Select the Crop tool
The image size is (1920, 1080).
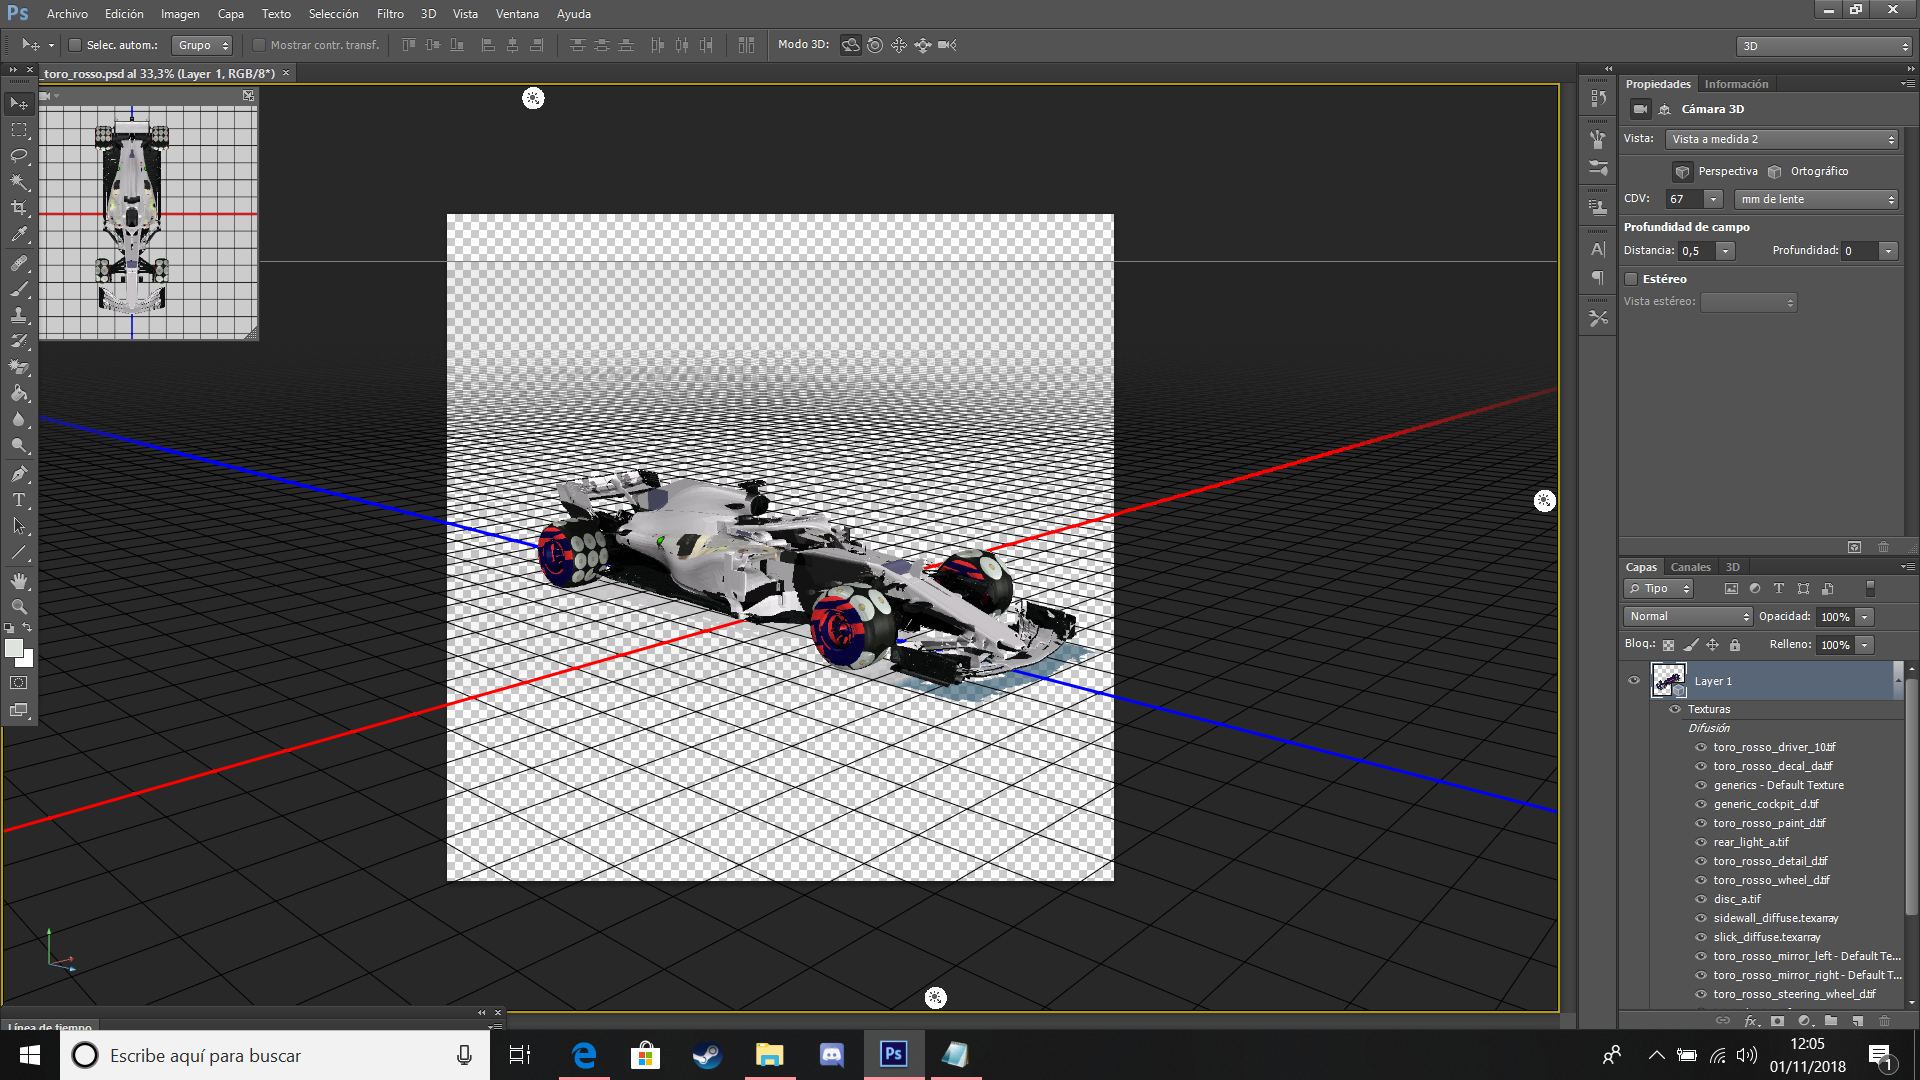(x=19, y=208)
